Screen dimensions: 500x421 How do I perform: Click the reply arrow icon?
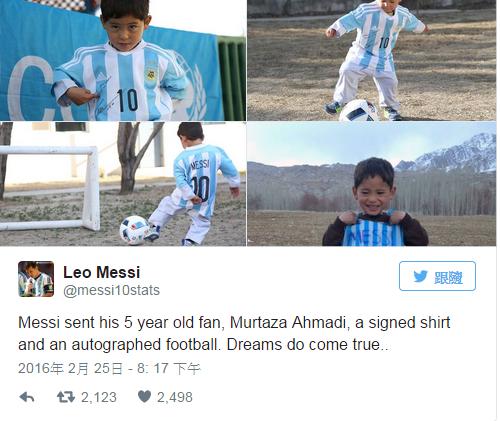coord(27,397)
